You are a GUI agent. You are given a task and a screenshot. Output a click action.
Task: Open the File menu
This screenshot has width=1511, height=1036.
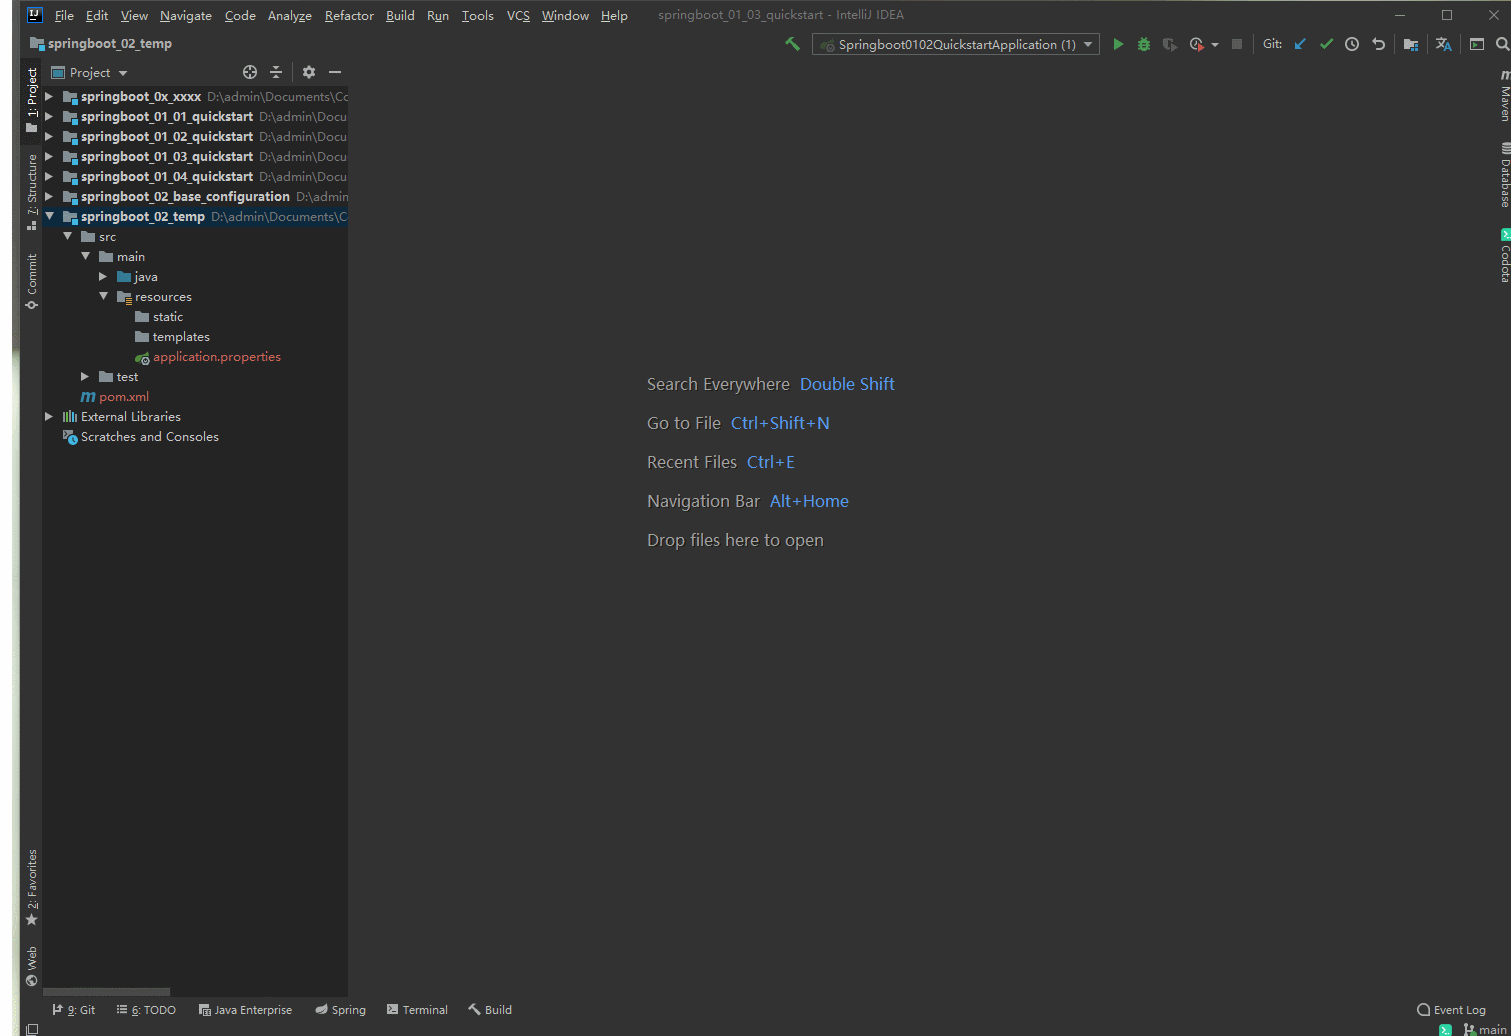coord(64,15)
